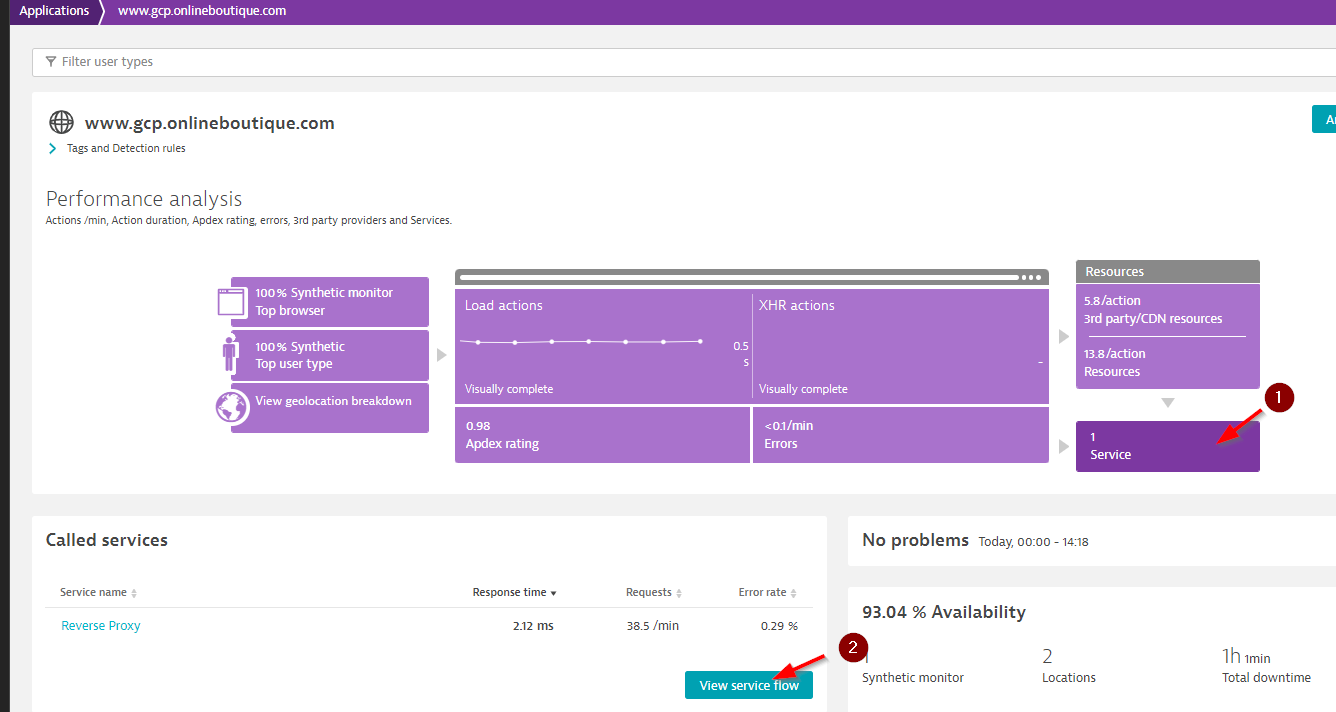1336x712 pixels.
Task: Select the Top browser monitor icon
Action: 231,301
